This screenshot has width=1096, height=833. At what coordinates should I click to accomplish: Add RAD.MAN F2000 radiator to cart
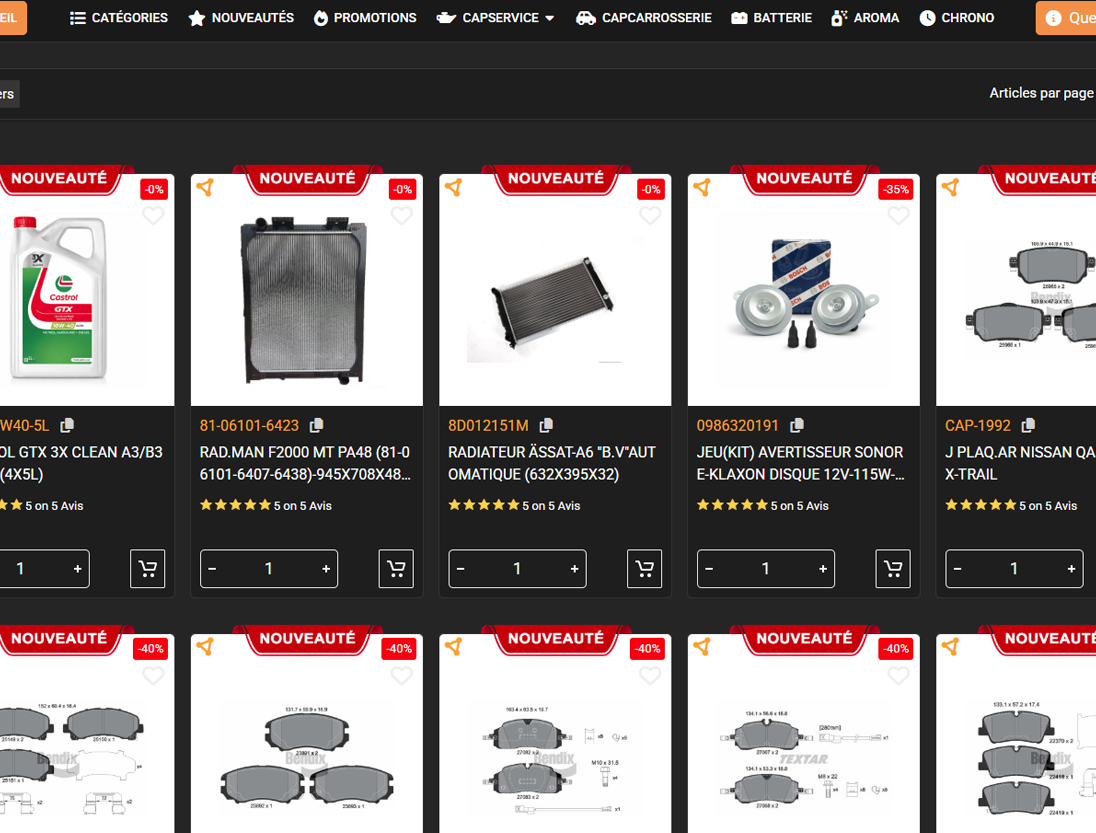tap(396, 569)
